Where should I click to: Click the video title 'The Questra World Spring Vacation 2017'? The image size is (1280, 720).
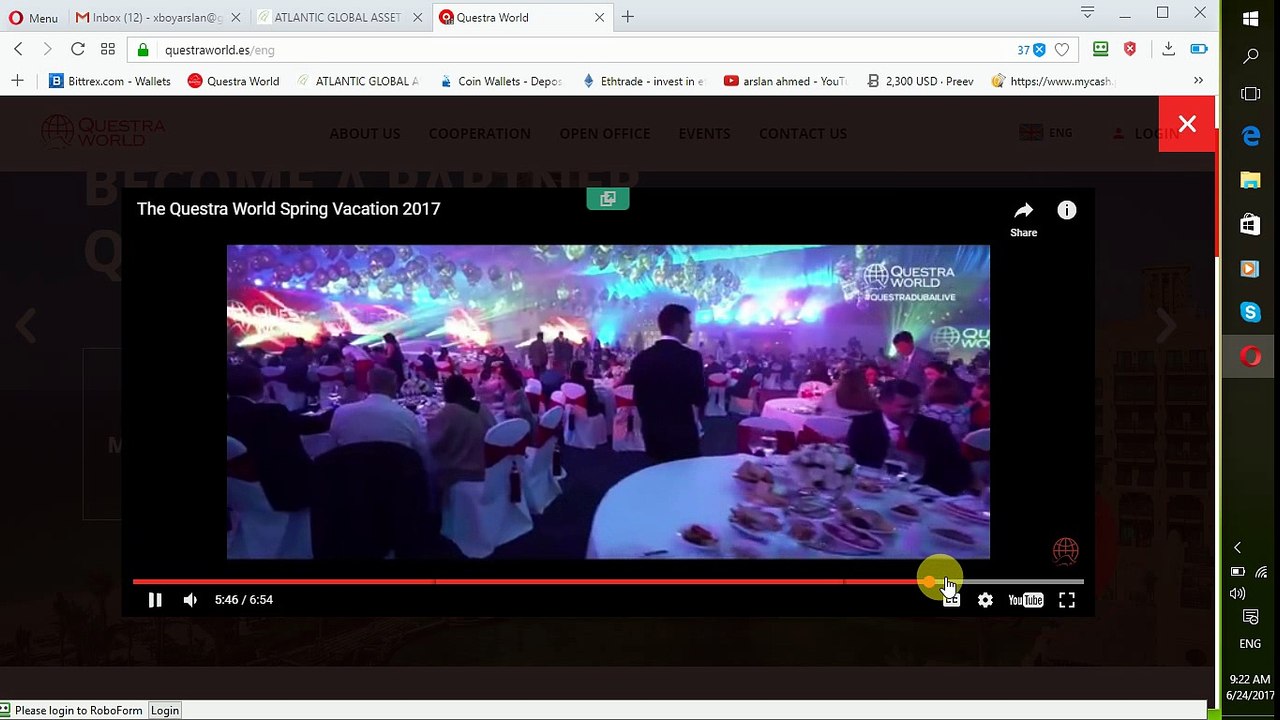click(x=288, y=209)
